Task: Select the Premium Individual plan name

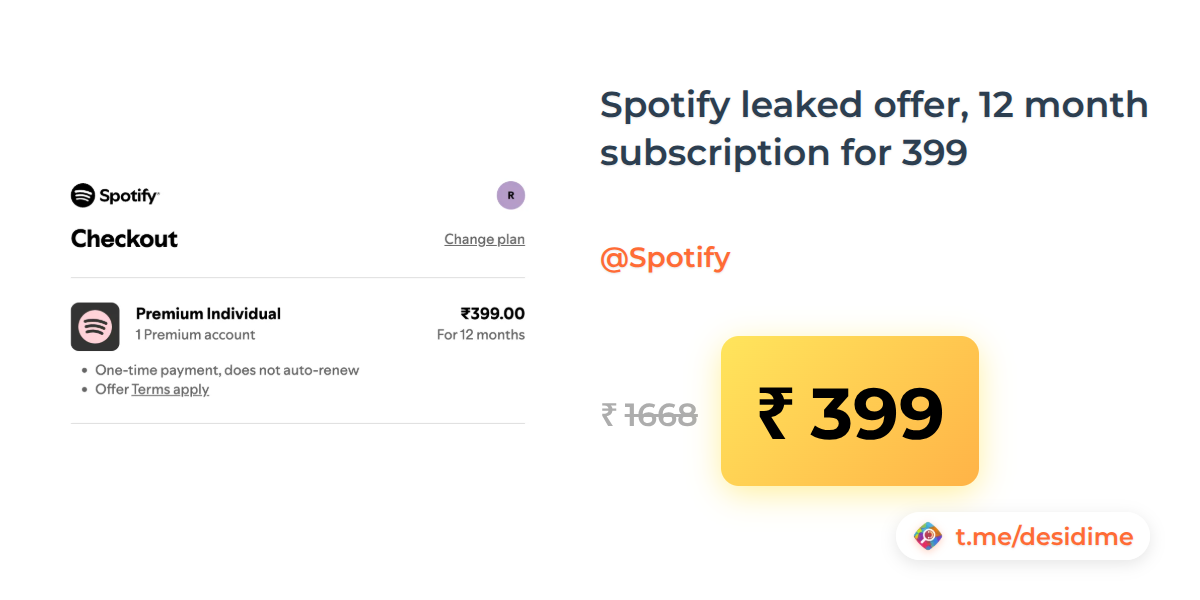Action: (208, 314)
